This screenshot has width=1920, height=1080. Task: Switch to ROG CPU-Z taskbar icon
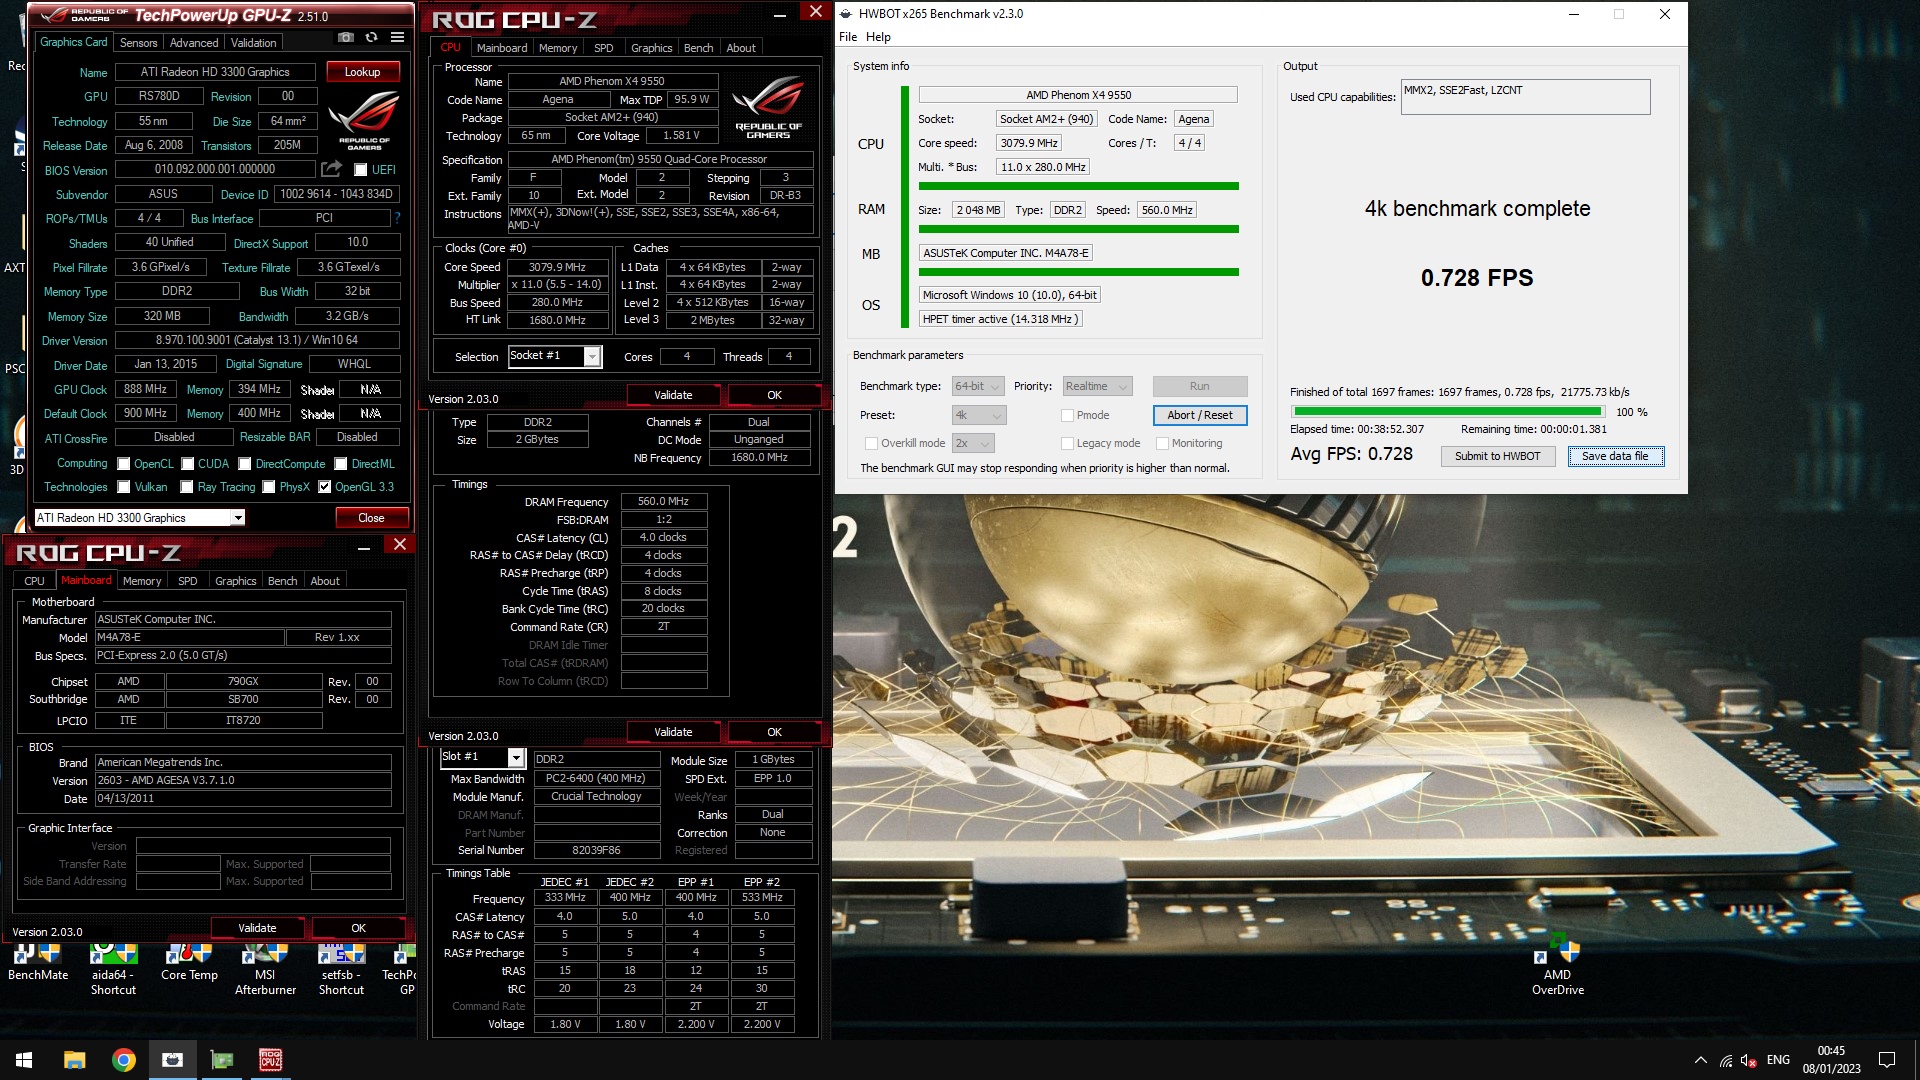270,1060
